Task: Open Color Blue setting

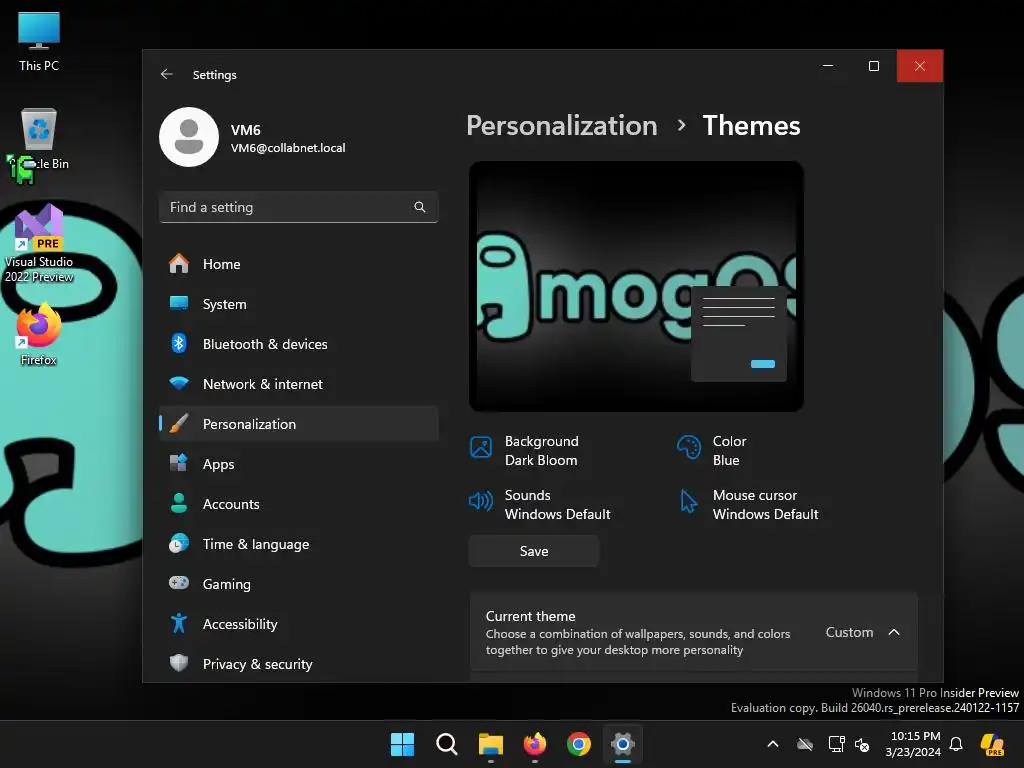Action: 712,451
